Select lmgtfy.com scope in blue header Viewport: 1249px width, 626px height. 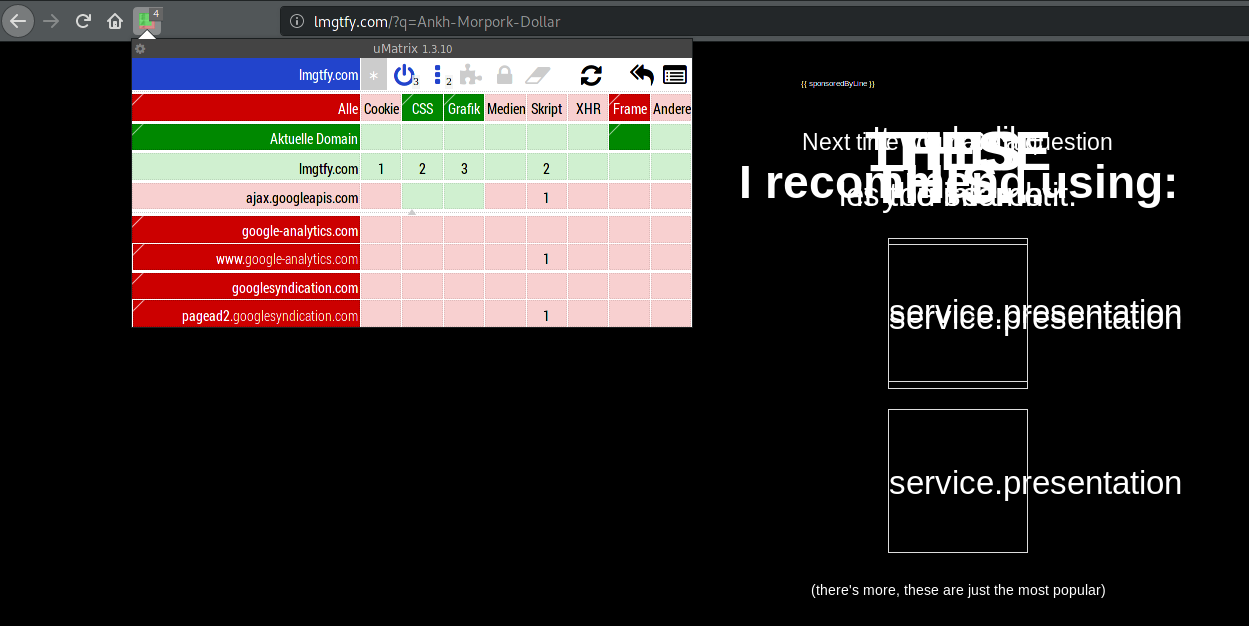click(246, 75)
